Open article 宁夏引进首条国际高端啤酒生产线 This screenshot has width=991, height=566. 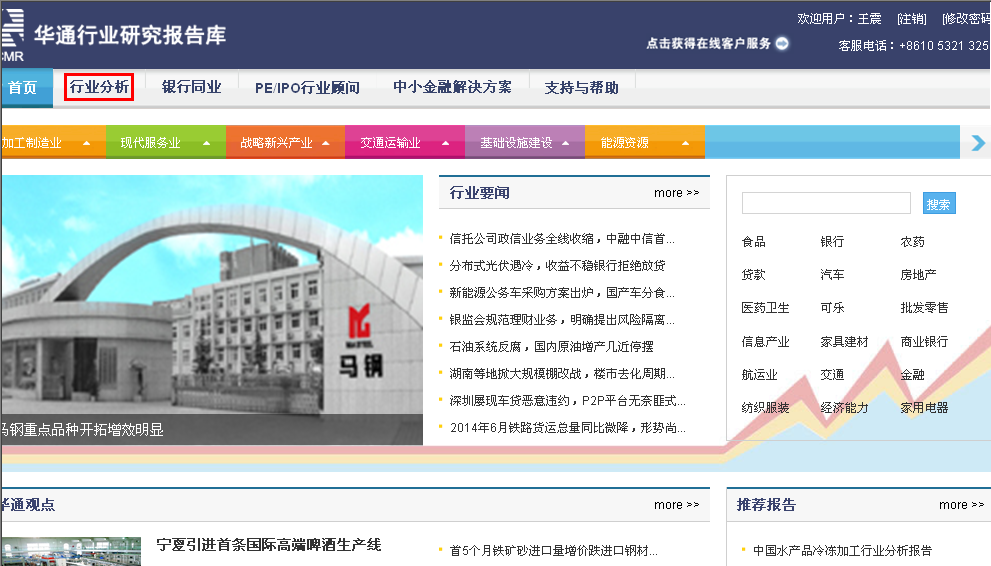[269, 545]
